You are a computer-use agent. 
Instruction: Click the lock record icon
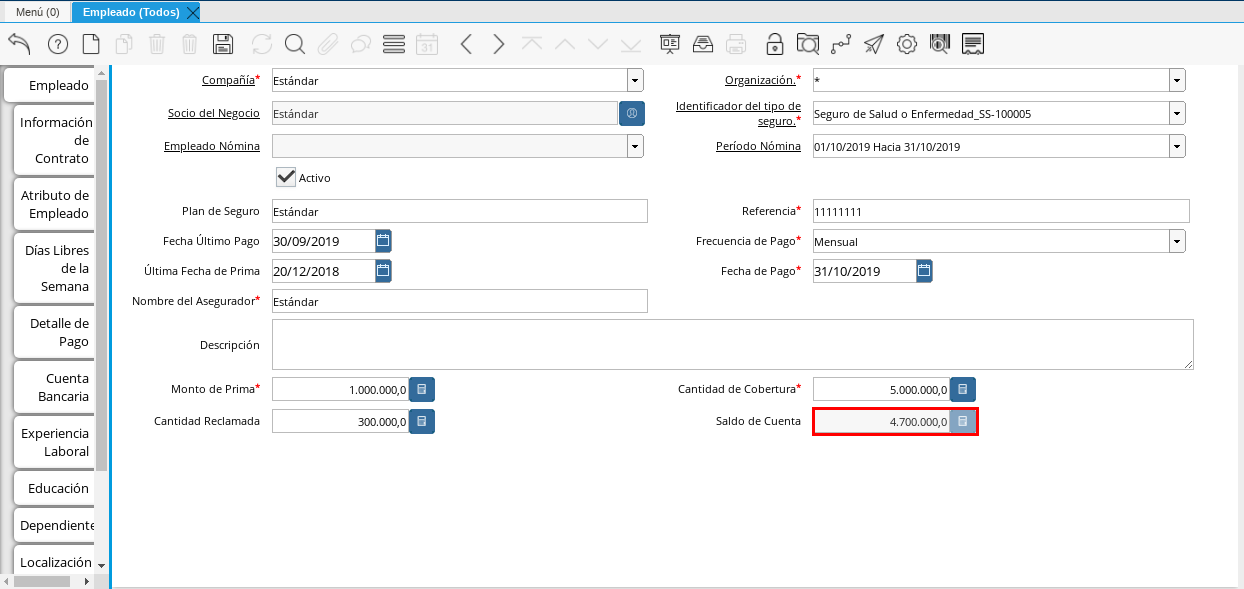[774, 44]
